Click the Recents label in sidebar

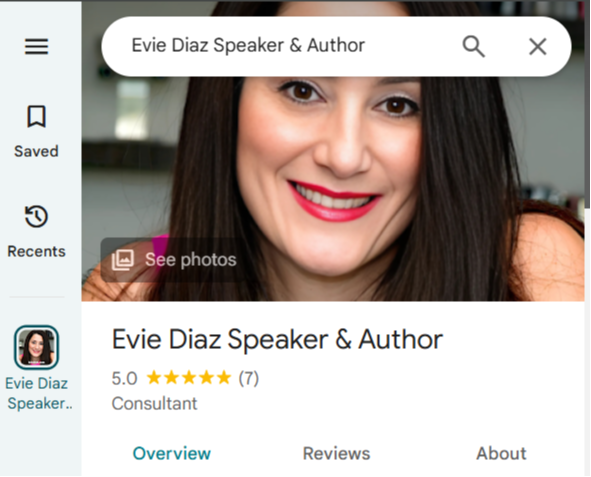tap(36, 251)
